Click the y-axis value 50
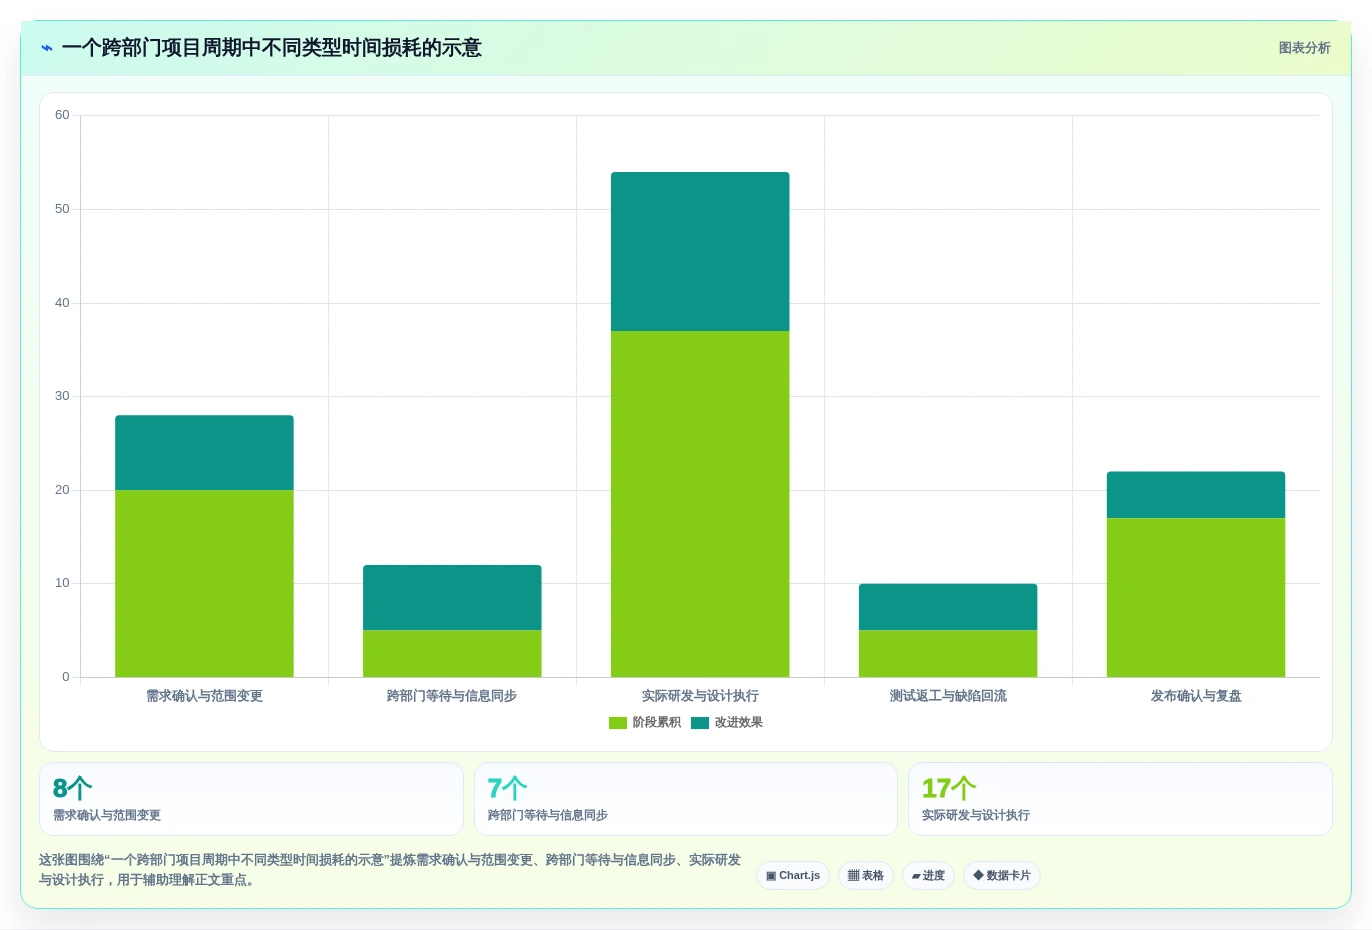The width and height of the screenshot is (1372, 930). [62, 209]
